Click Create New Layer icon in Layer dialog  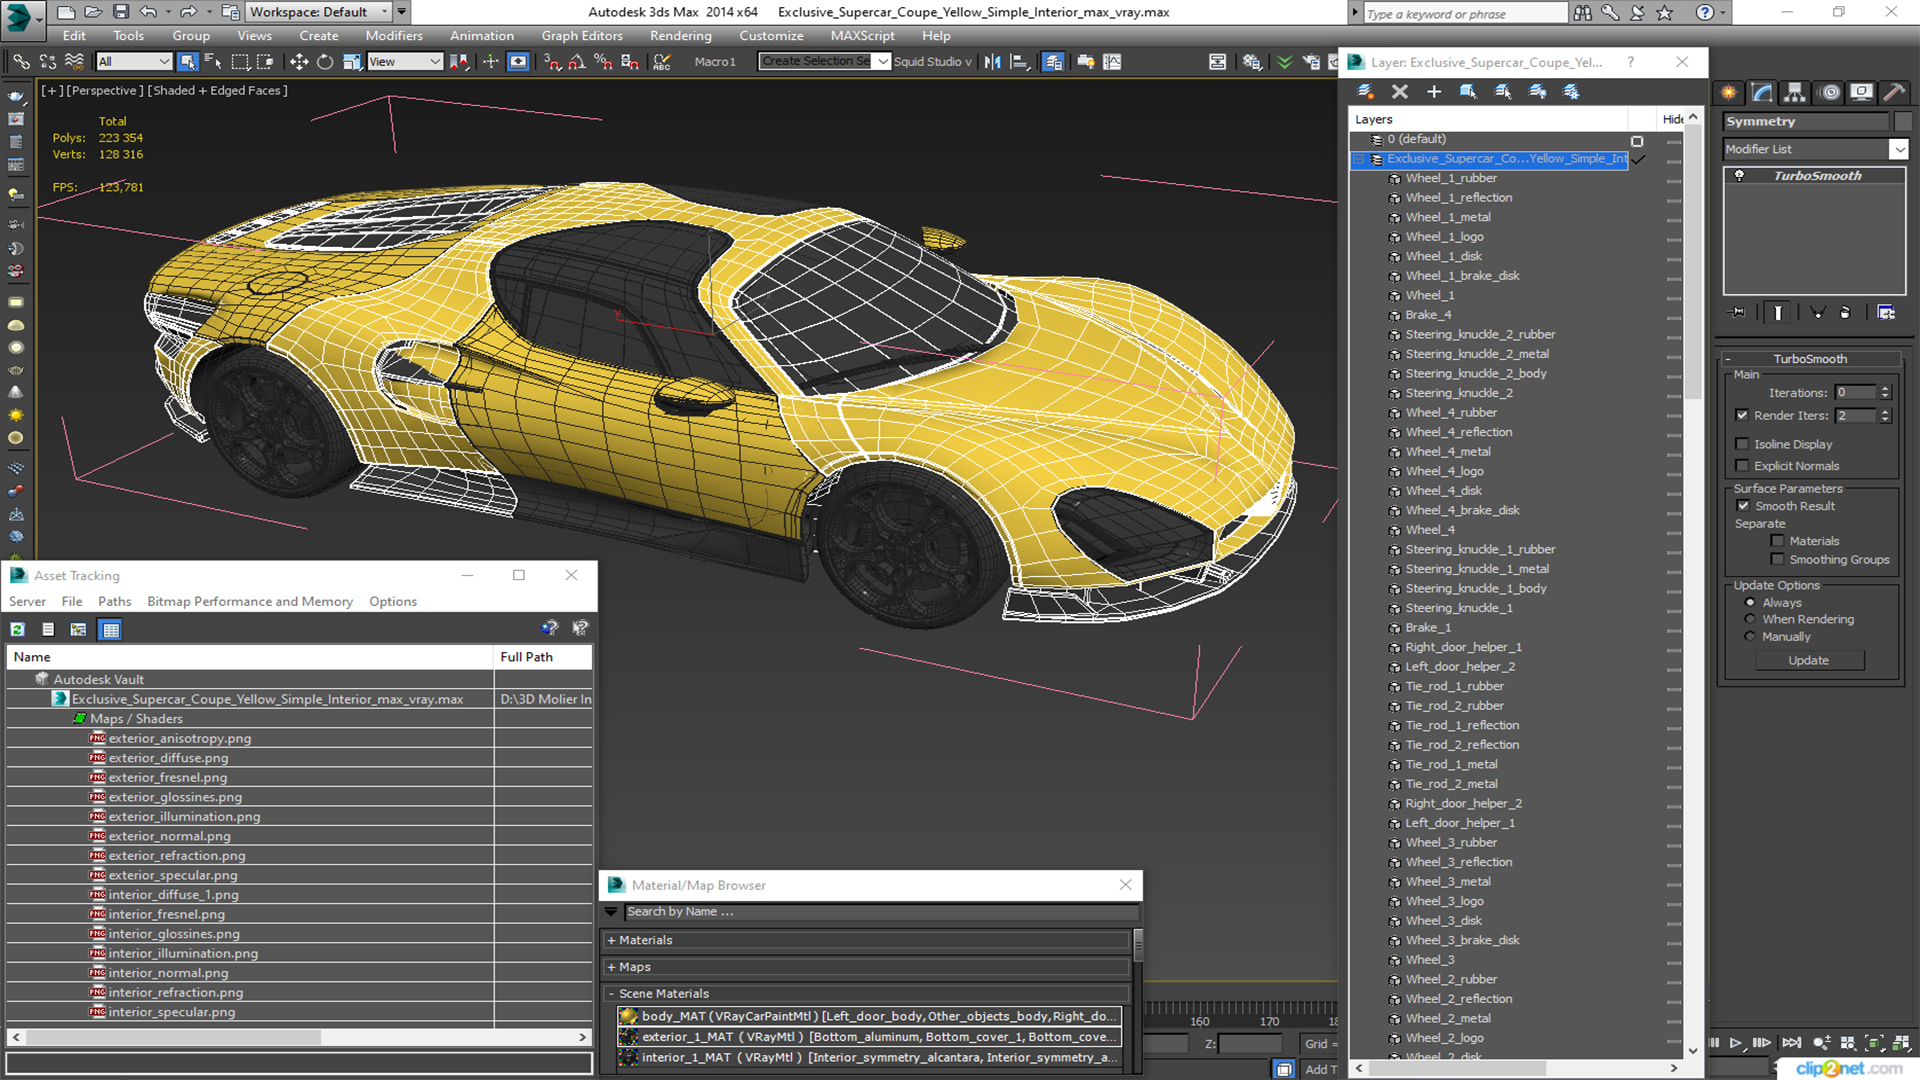pyautogui.click(x=1365, y=91)
